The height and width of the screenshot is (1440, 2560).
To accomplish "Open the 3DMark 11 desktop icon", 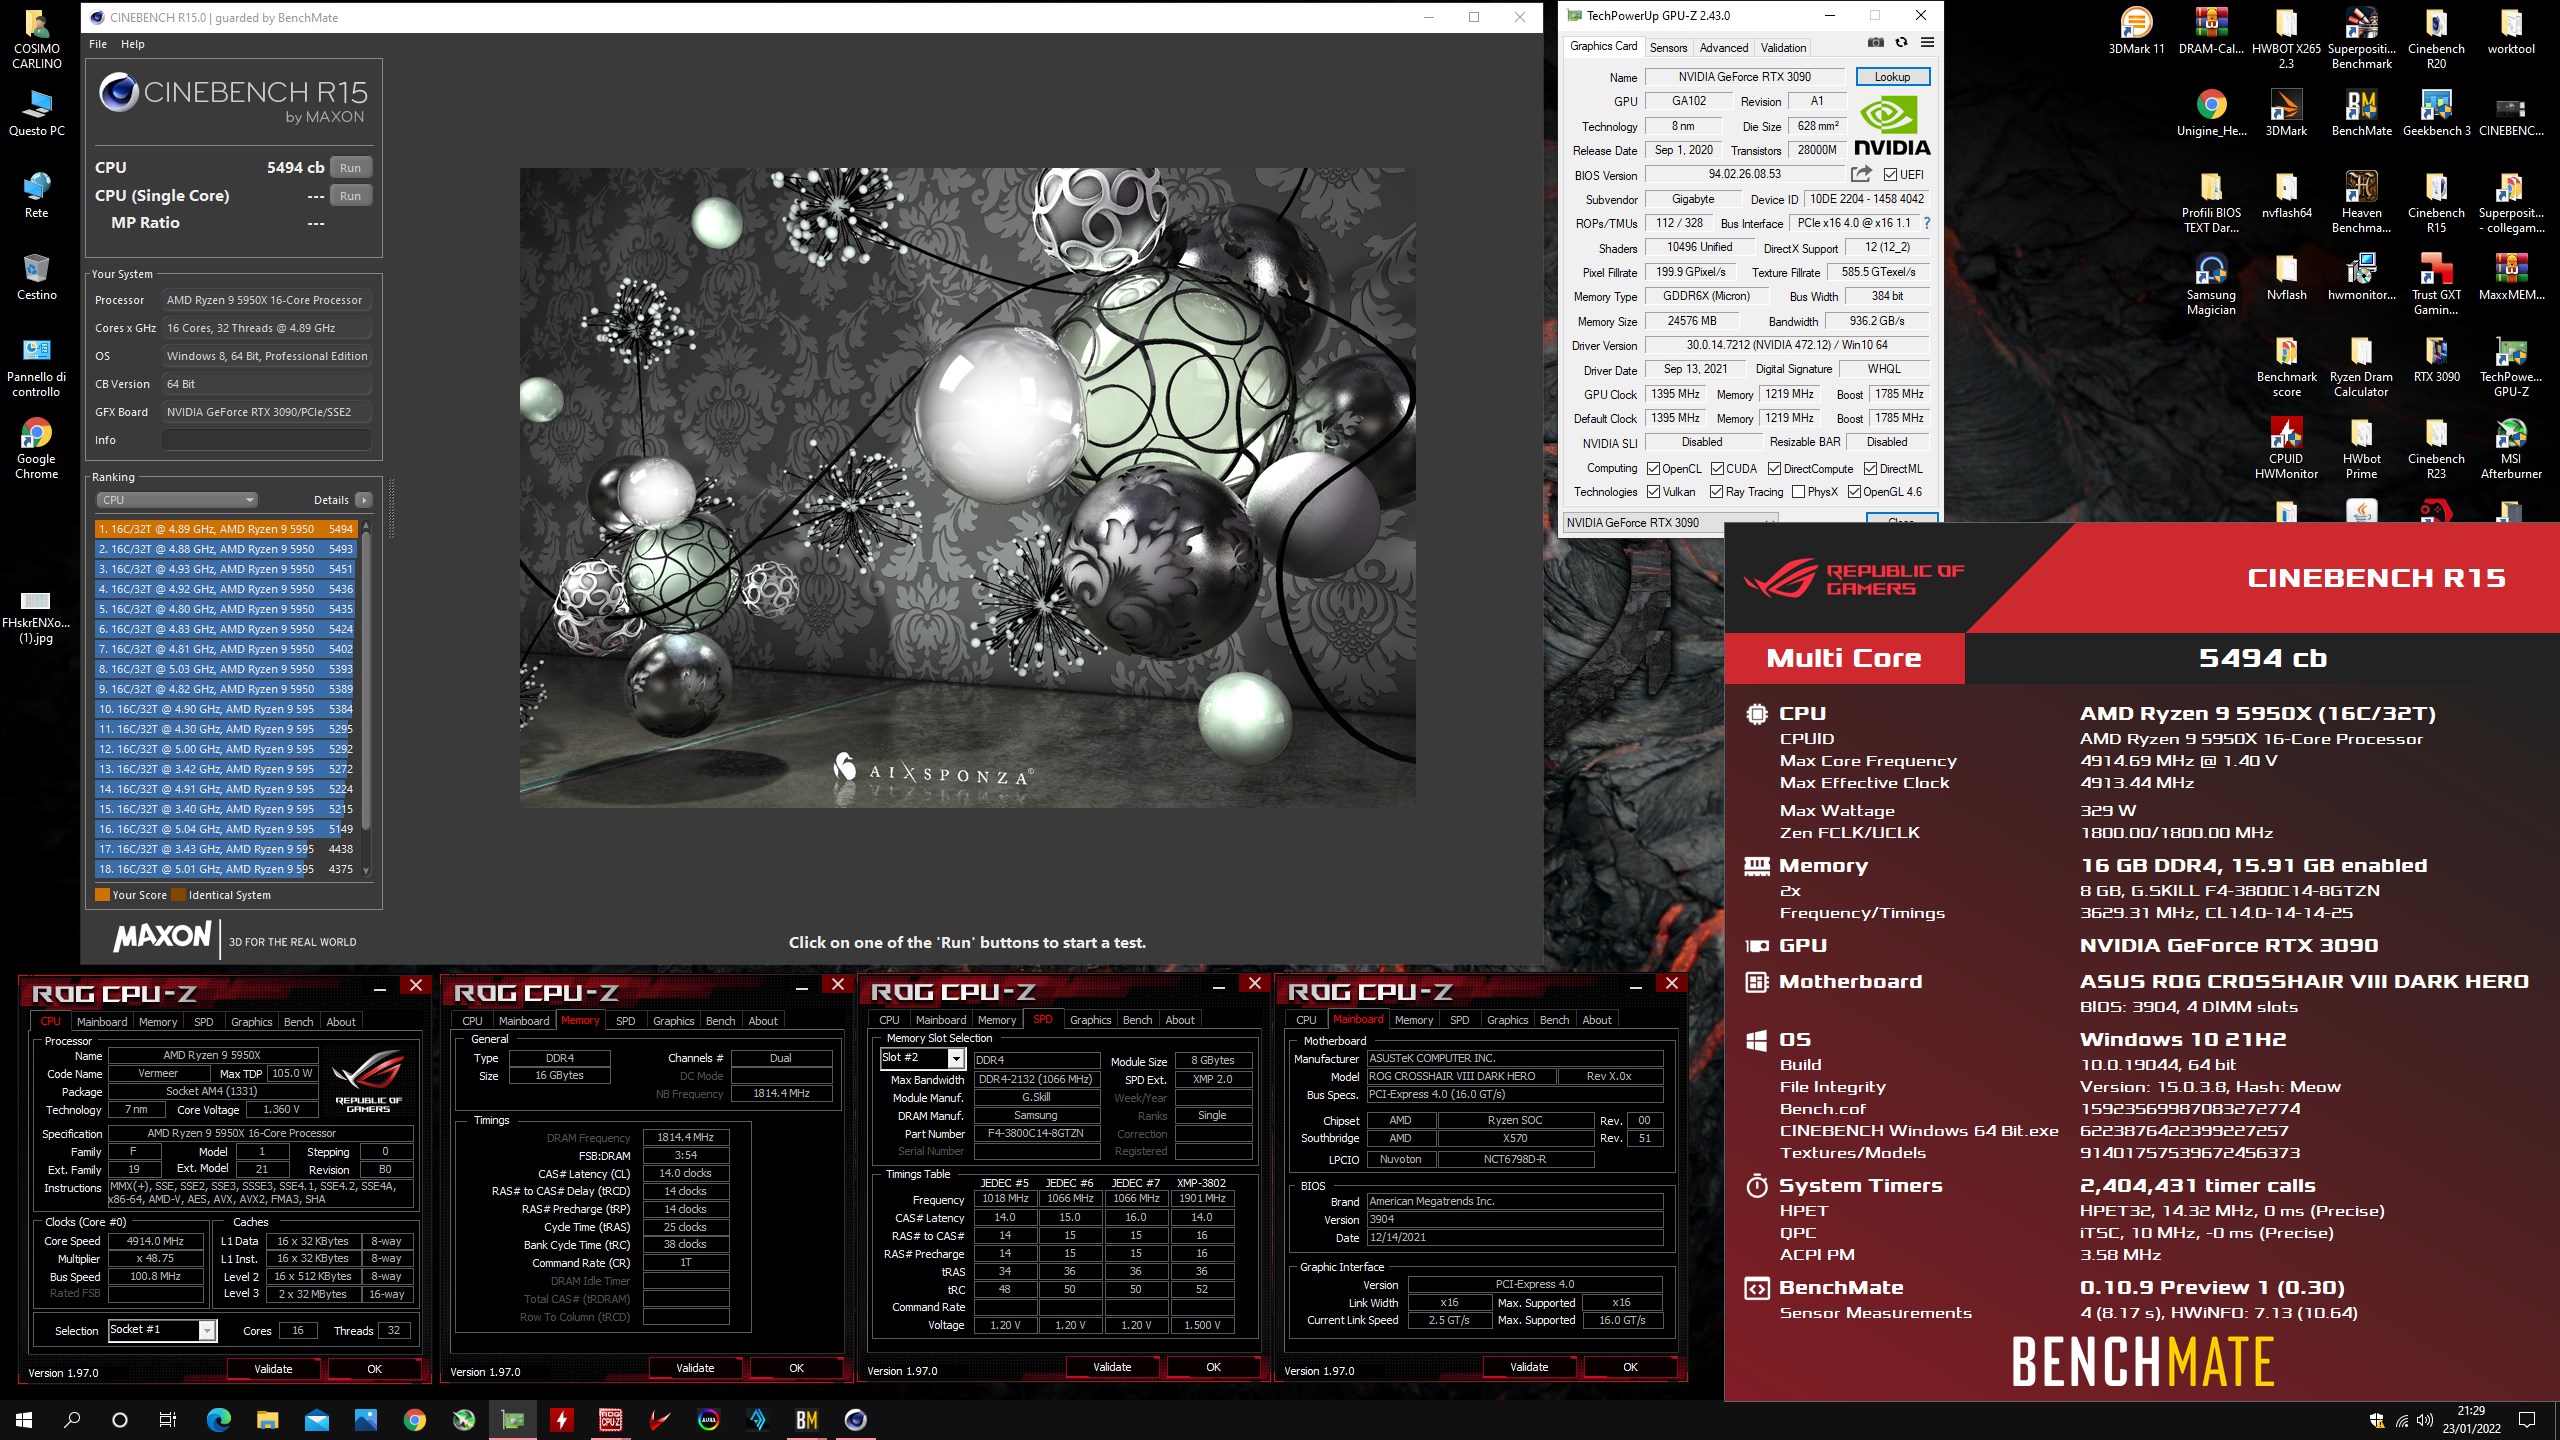I will [x=2136, y=32].
